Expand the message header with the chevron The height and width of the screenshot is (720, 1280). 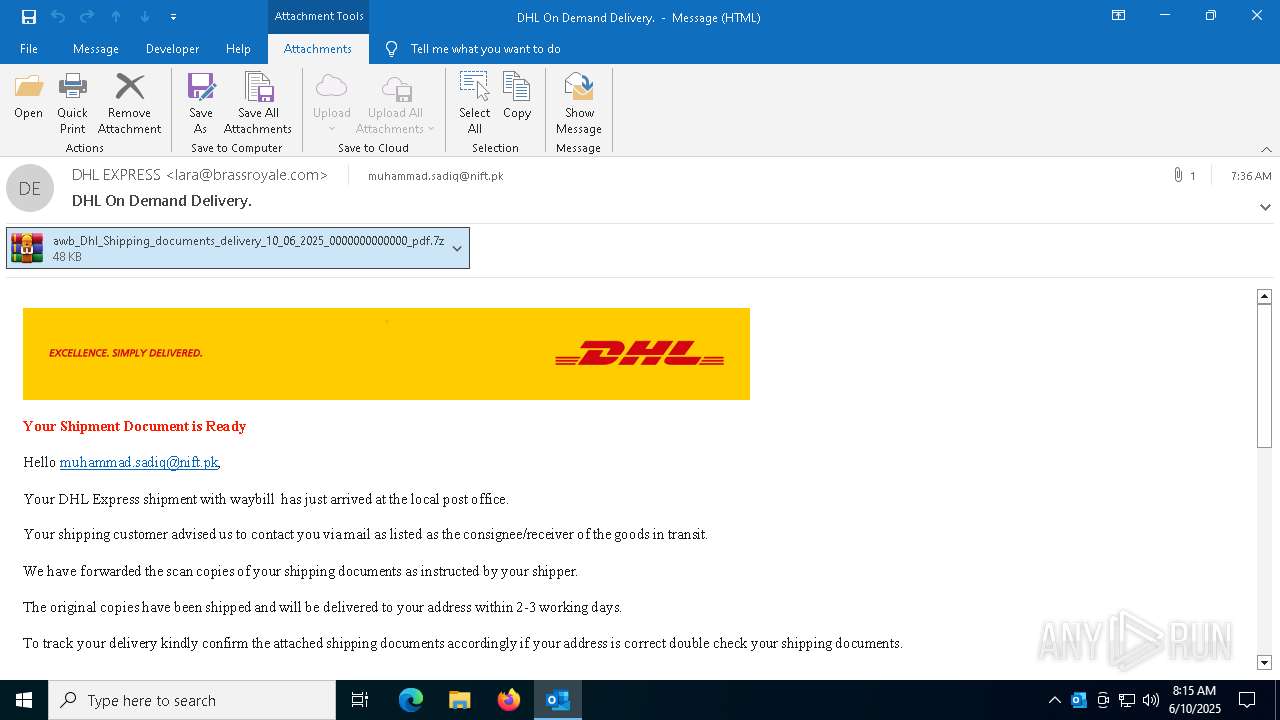1265,207
